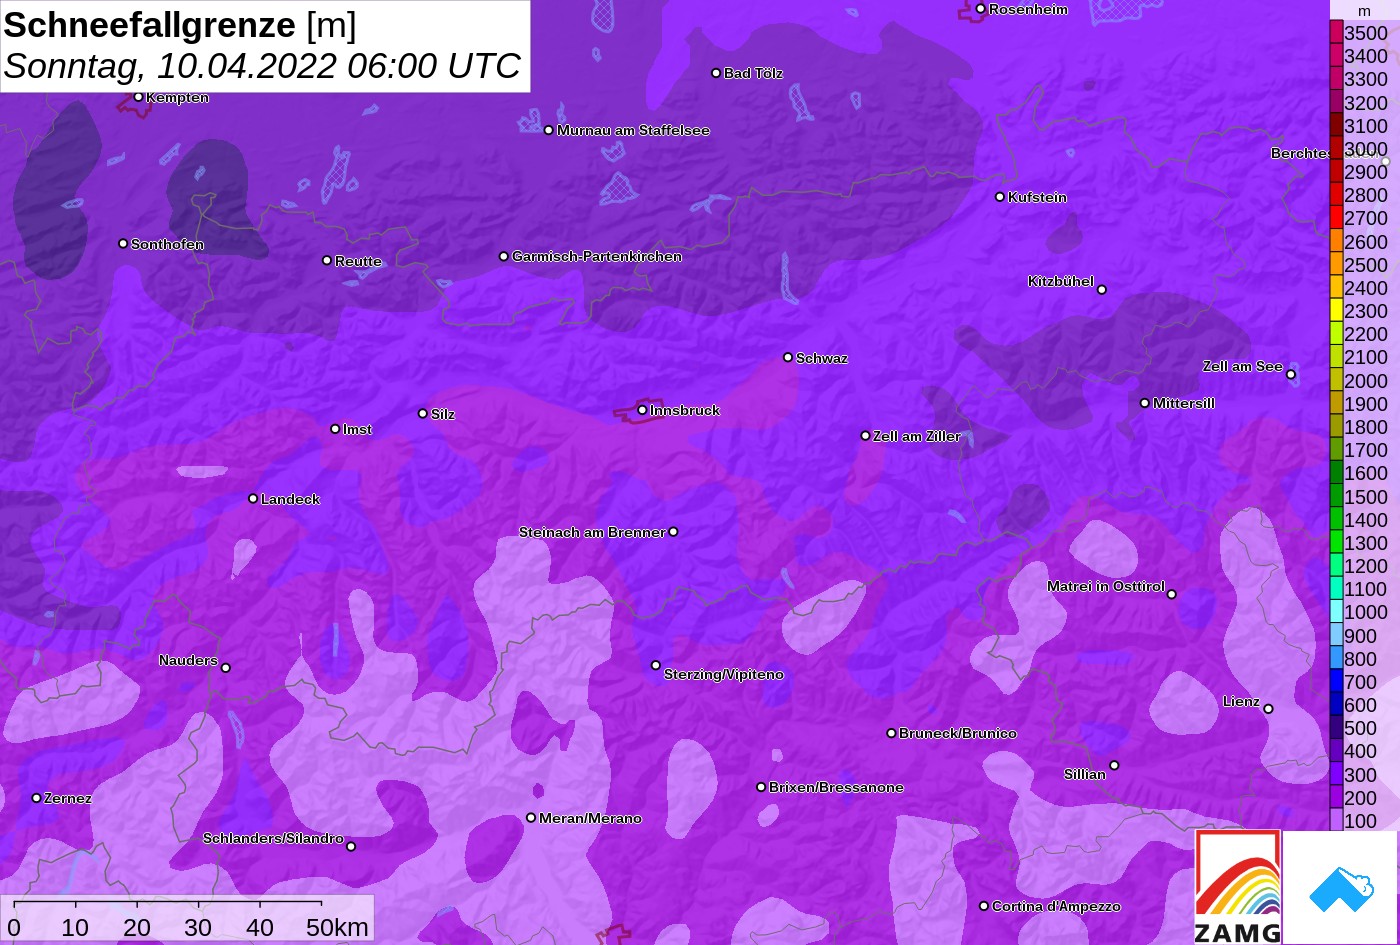The image size is (1400, 945).
Task: Select the 700 m blue legend swatch
Action: pyautogui.click(x=1336, y=682)
